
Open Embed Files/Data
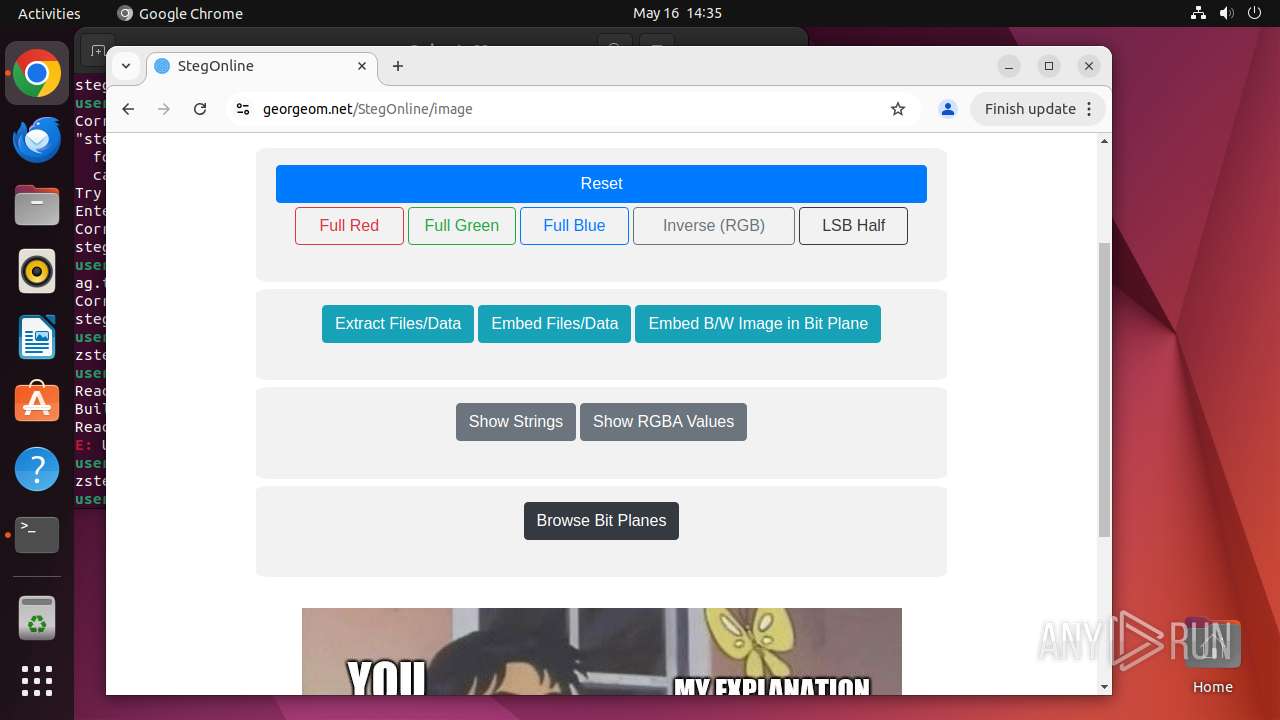[555, 324]
